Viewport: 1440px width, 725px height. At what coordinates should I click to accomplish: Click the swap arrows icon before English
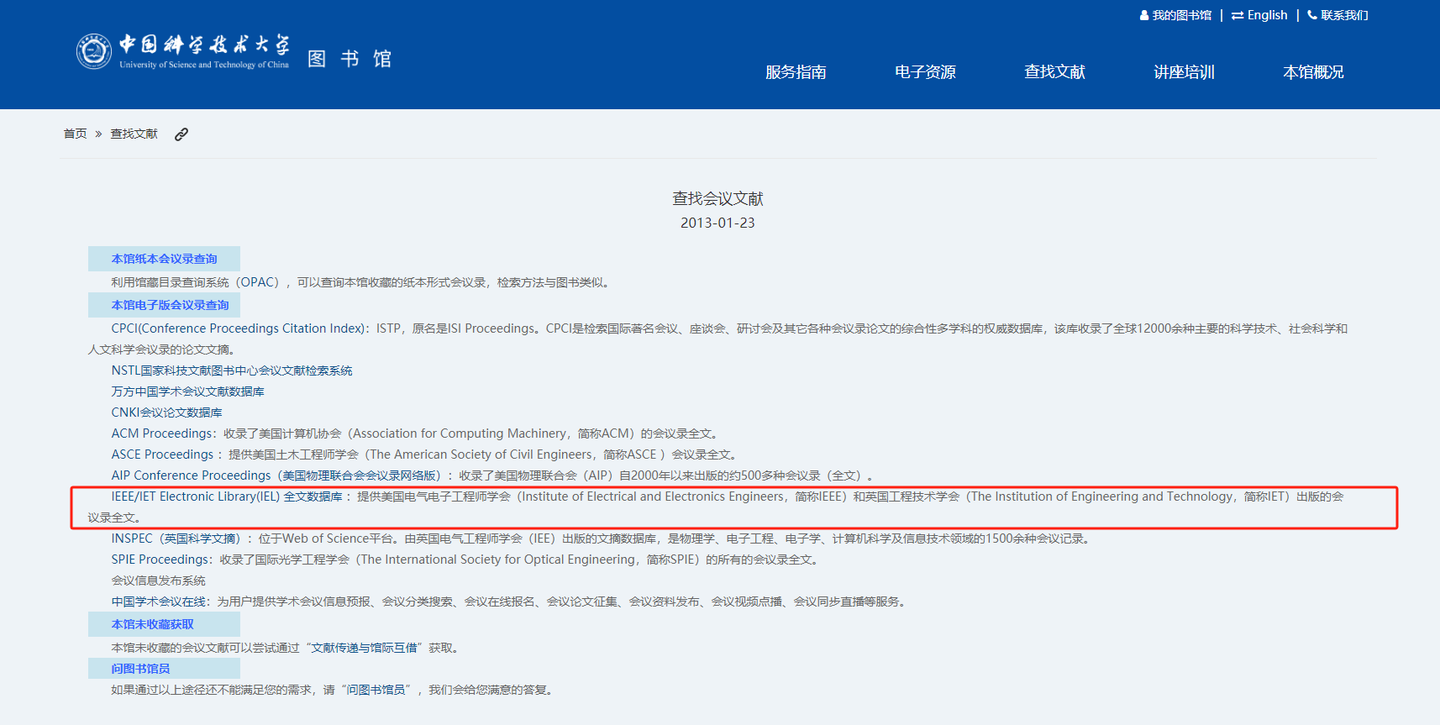(x=1237, y=15)
